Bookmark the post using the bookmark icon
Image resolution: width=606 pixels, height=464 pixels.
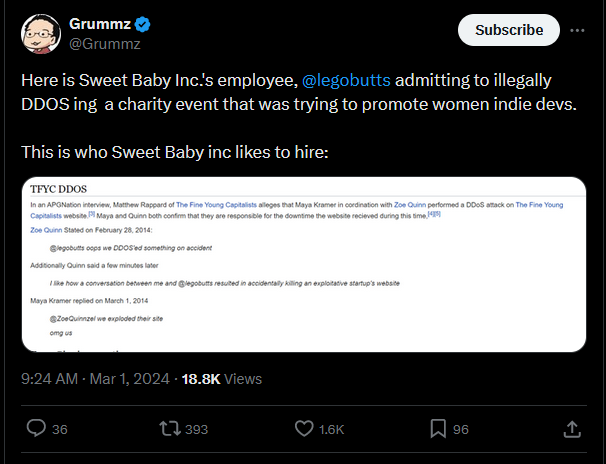[438, 428]
